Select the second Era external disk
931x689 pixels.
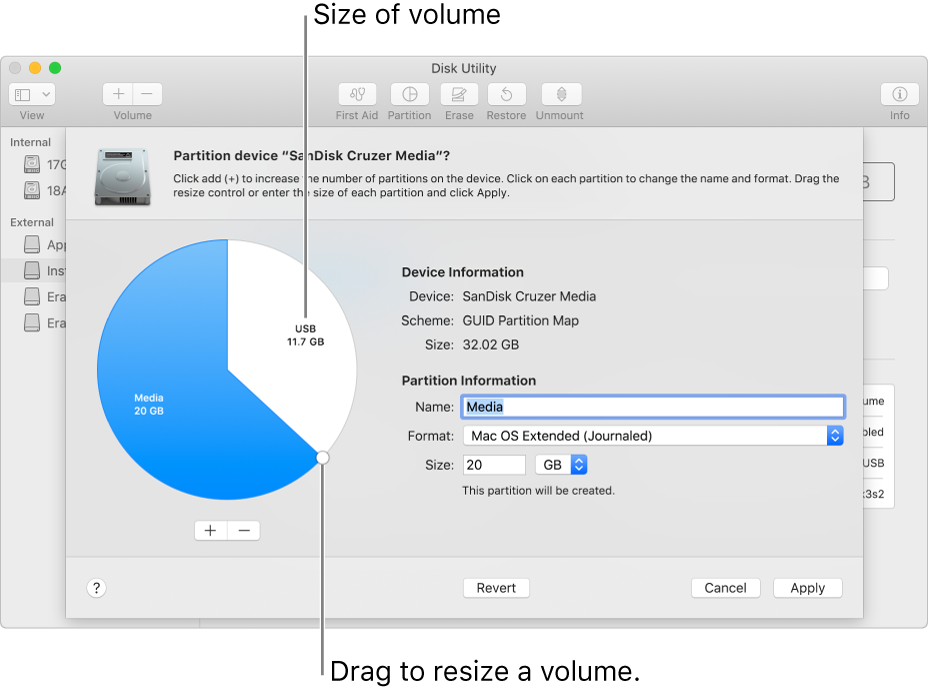(x=45, y=323)
